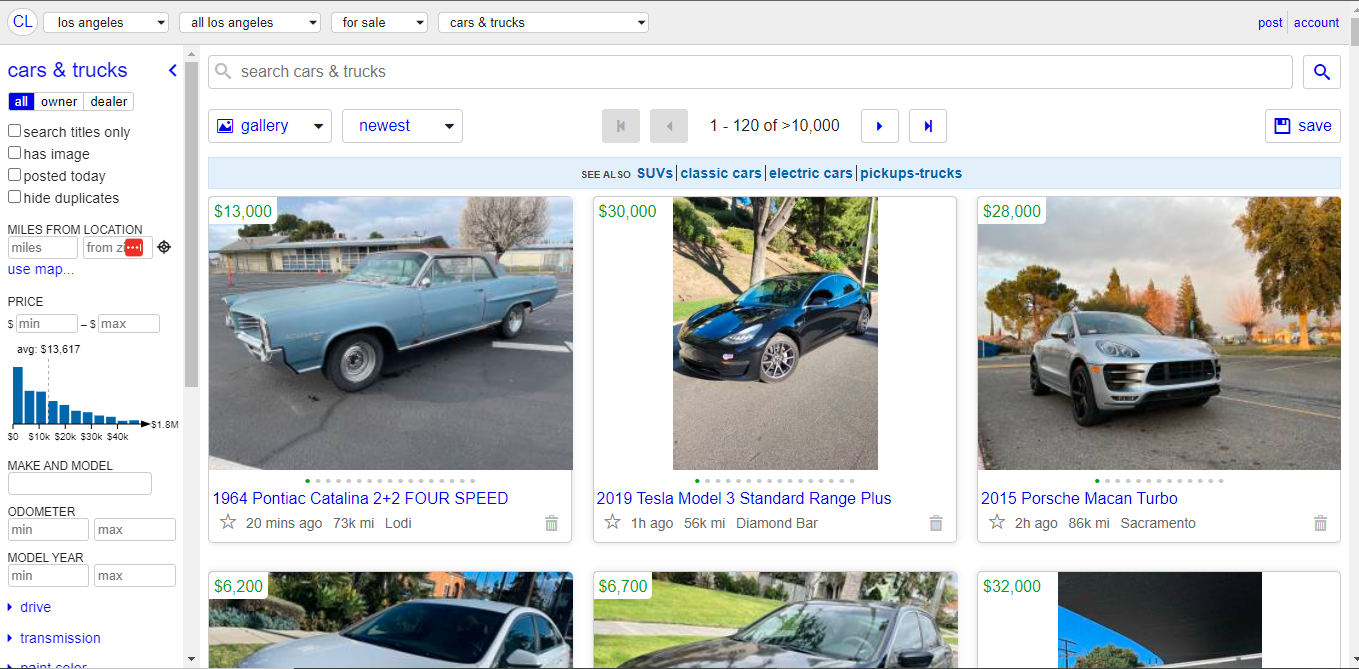The width and height of the screenshot is (1359, 669).
Task: Select the all sellers tab
Action: [21, 102]
